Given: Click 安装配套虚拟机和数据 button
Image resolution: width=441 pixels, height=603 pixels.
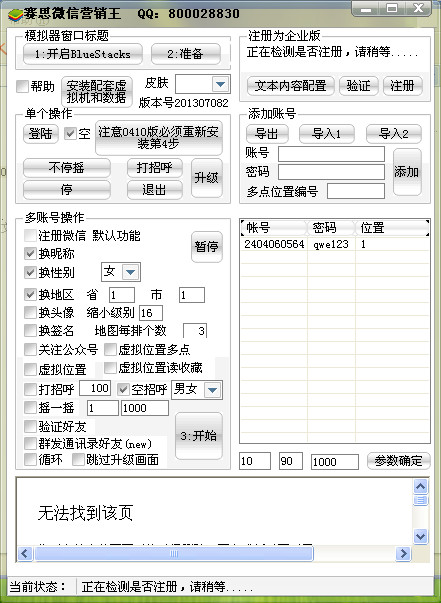Looking at the screenshot, I should tap(97, 91).
